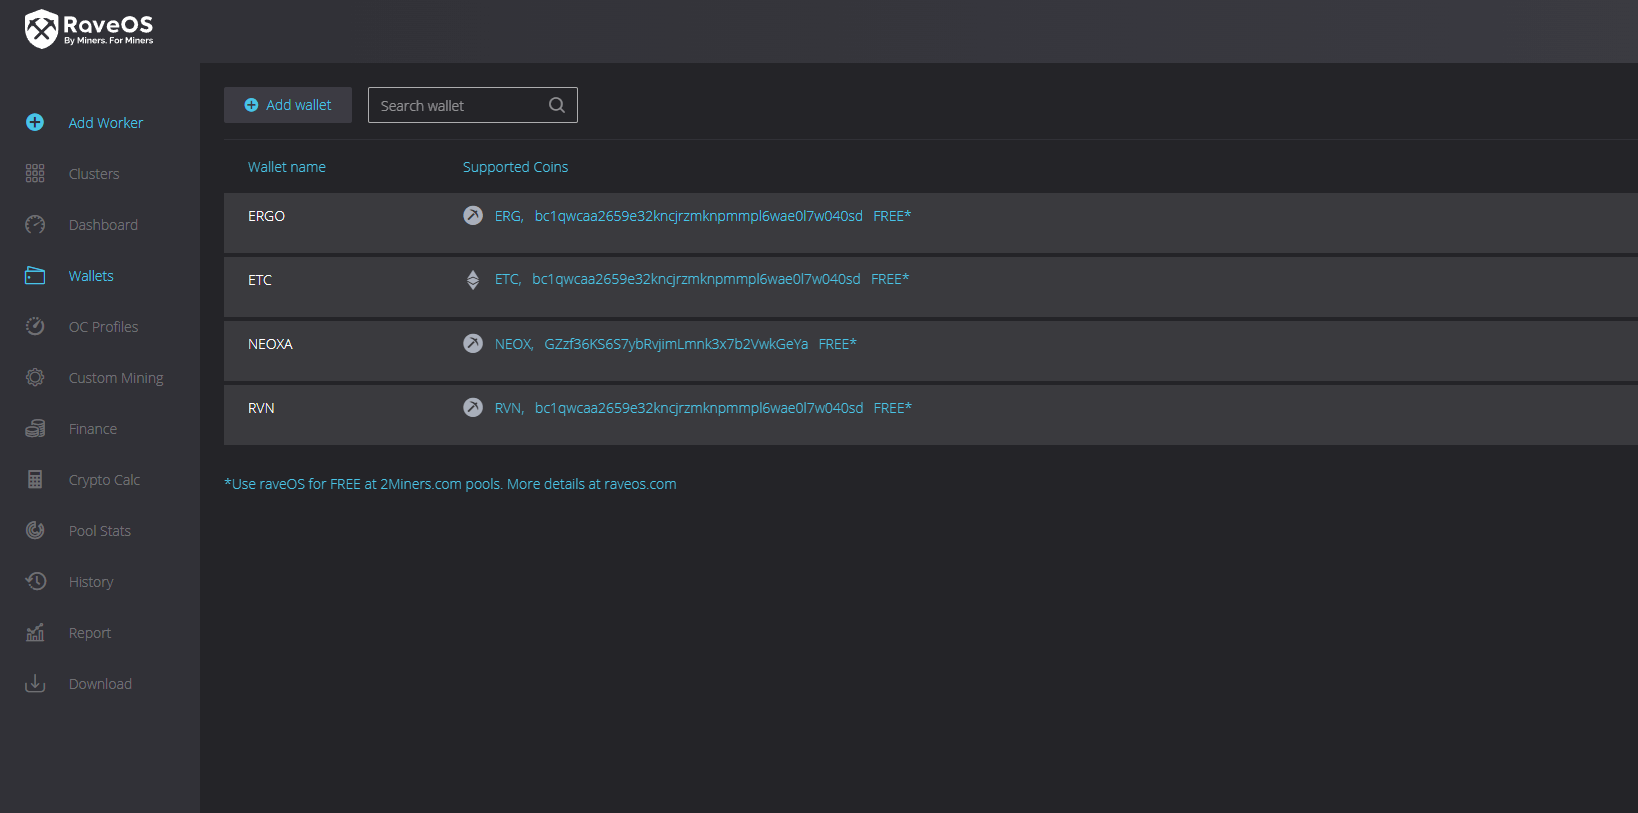This screenshot has width=1638, height=813.
Task: Click the OC Profiles speedometer icon
Action: click(x=35, y=326)
